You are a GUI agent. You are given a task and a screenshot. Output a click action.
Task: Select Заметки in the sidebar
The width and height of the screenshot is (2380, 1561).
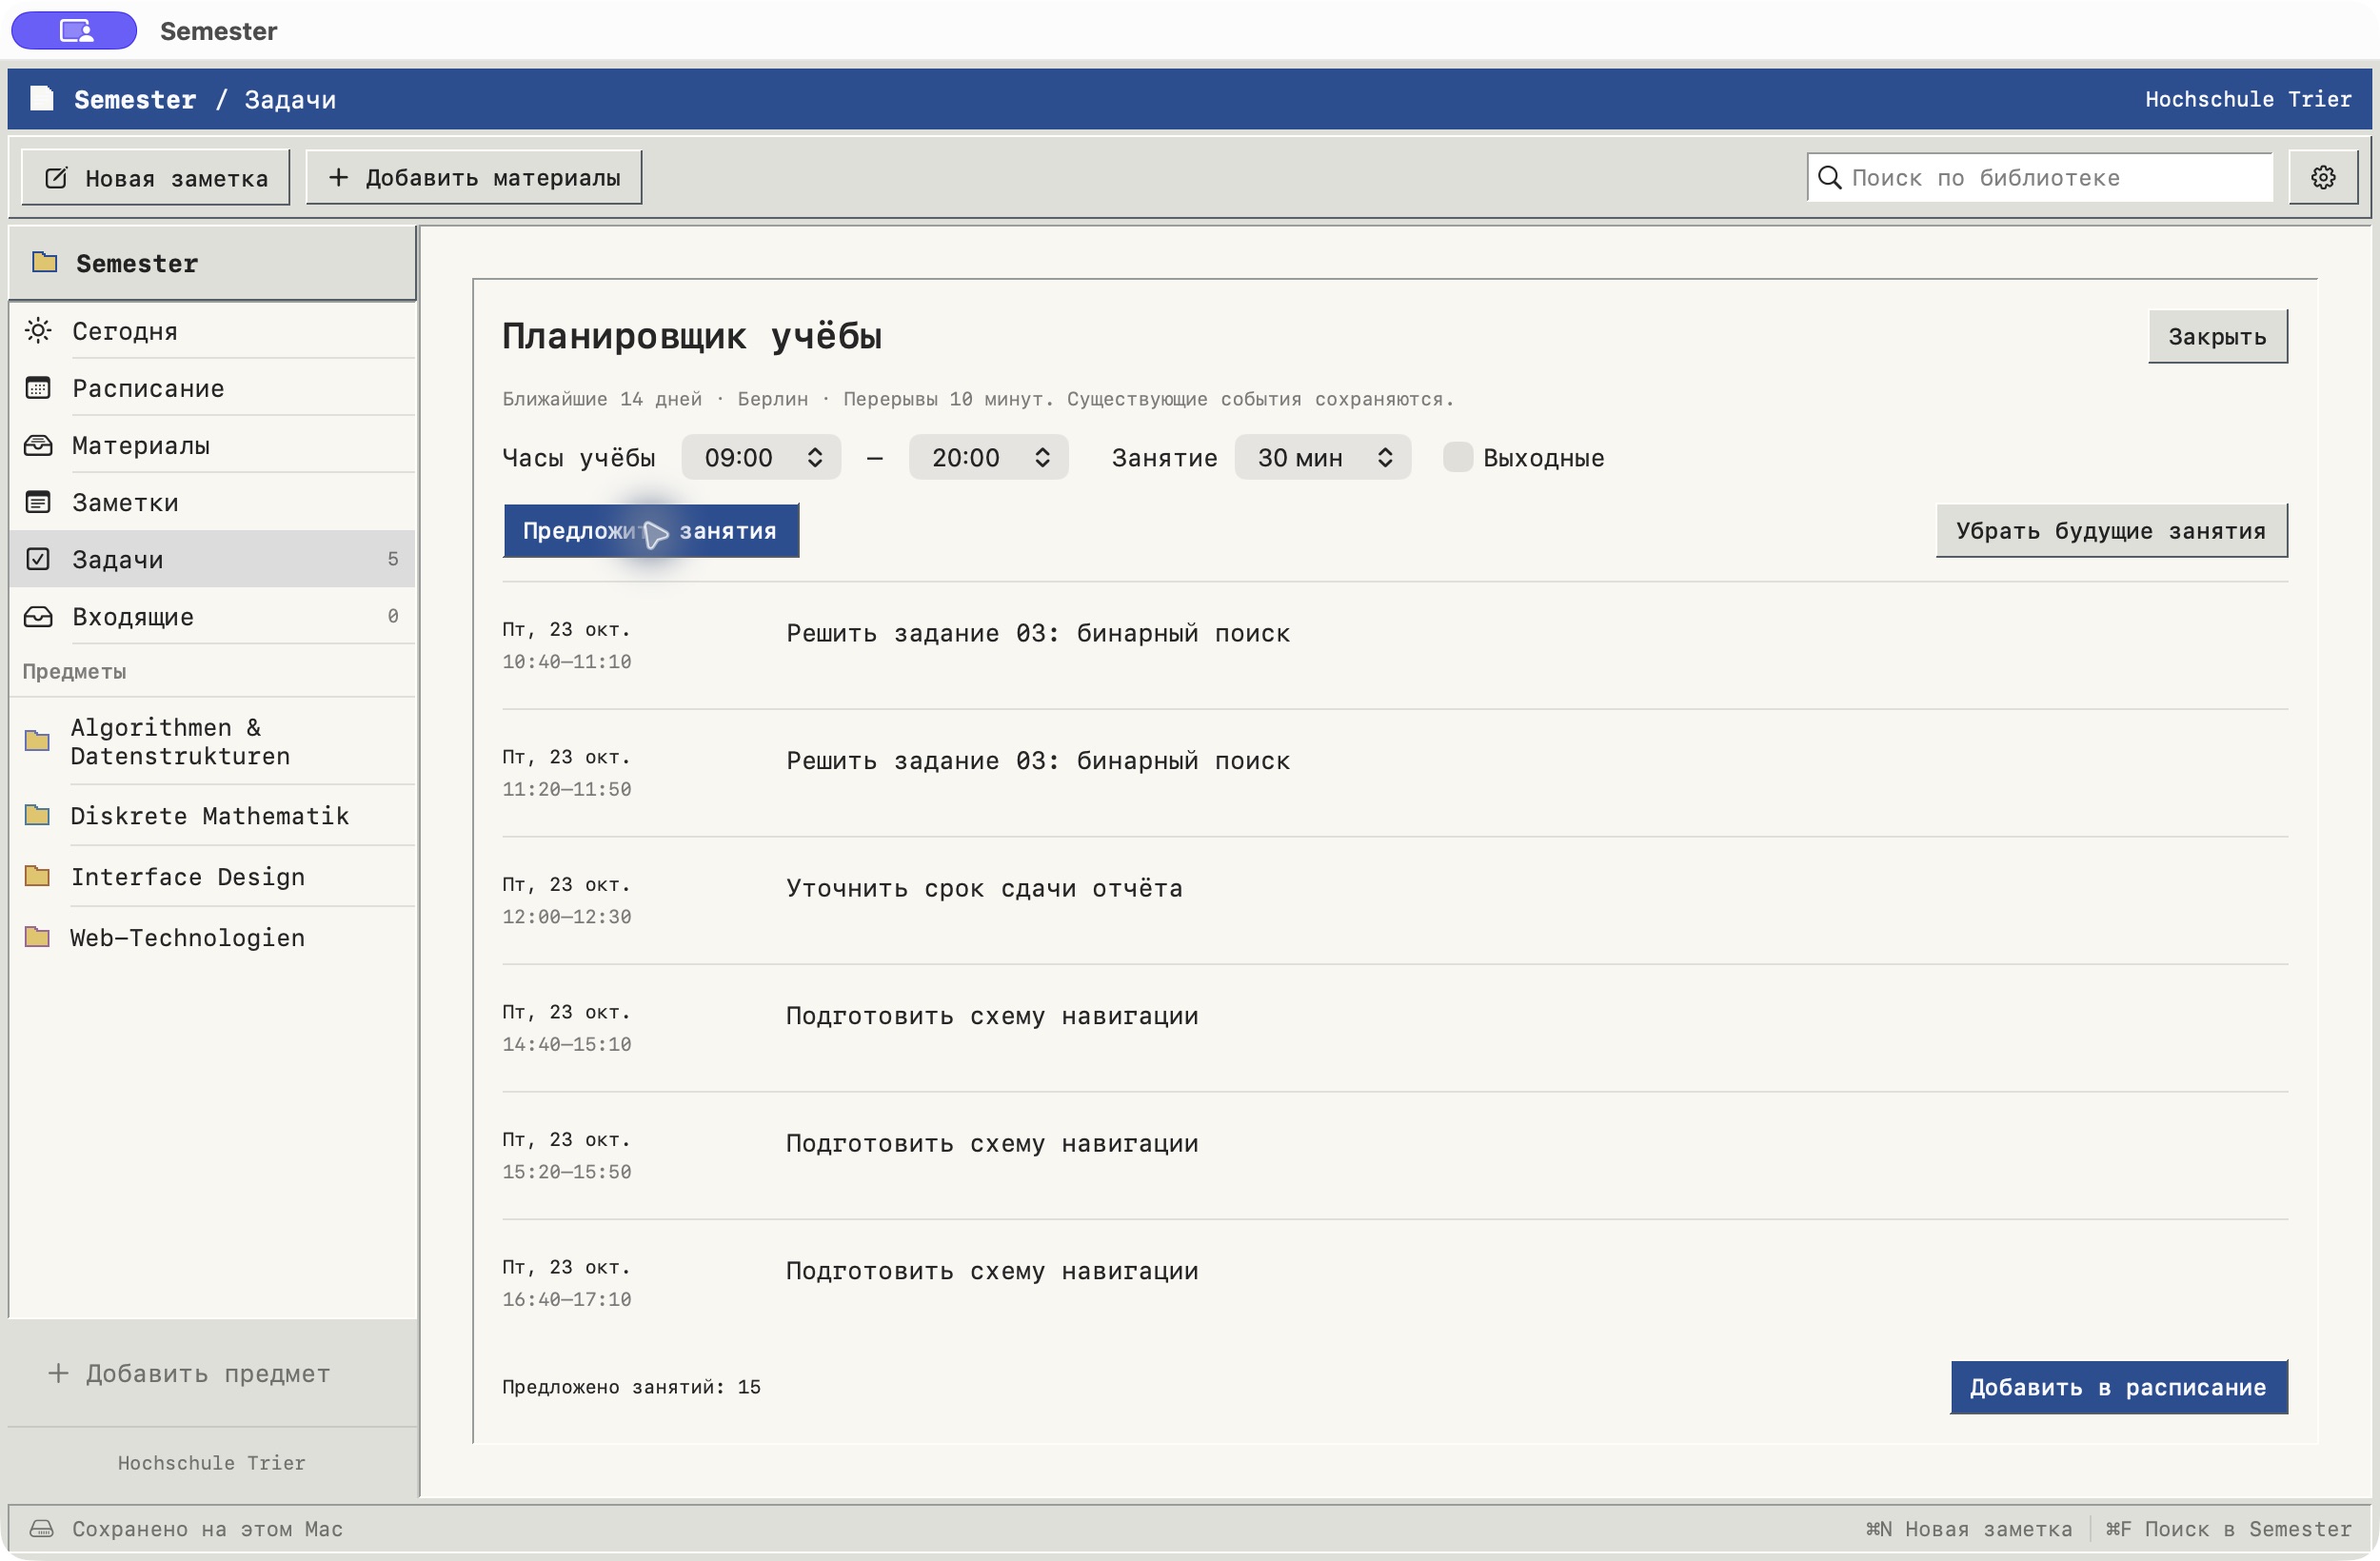click(213, 502)
